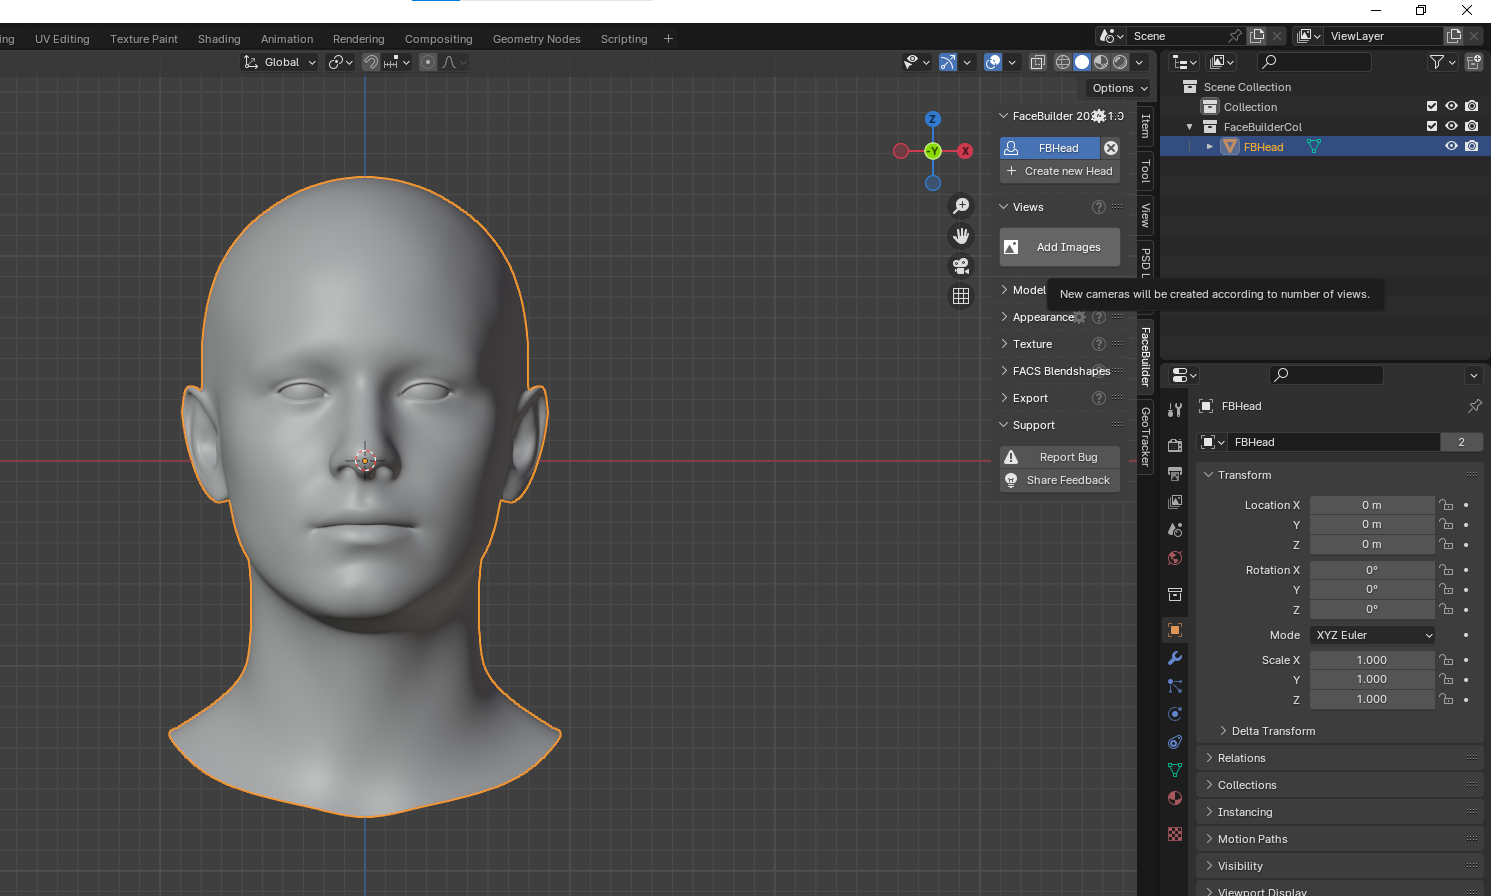
Task: Open the Particles properties tab
Action: [x=1175, y=686]
